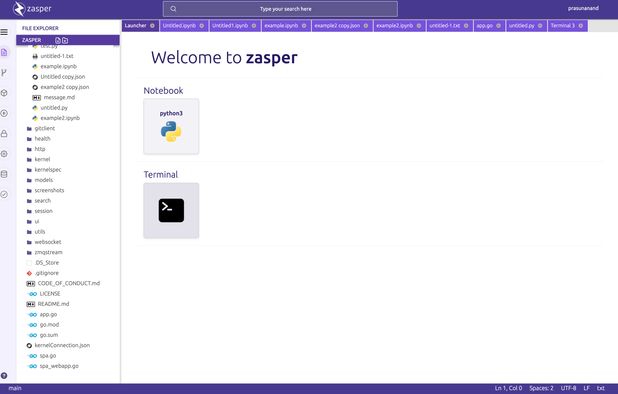The height and width of the screenshot is (394, 618).
Task: Launch a python3 notebook
Action: click(171, 126)
